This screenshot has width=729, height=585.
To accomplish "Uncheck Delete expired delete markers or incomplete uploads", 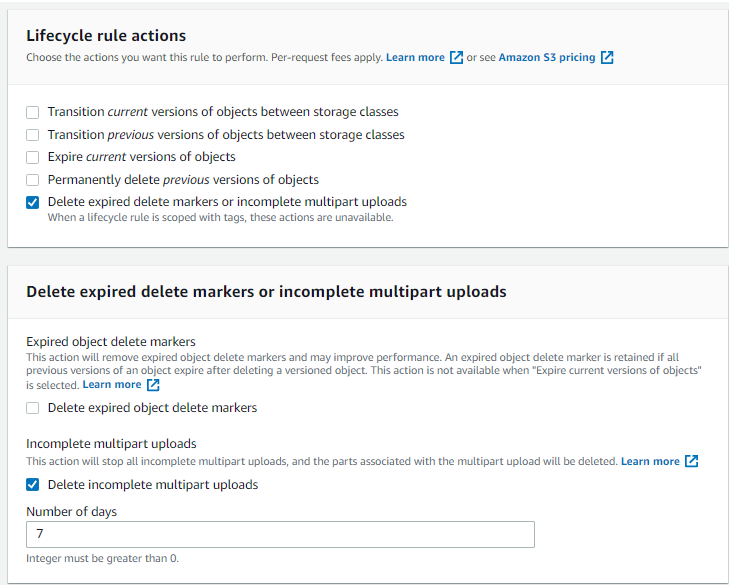I will (x=33, y=202).
